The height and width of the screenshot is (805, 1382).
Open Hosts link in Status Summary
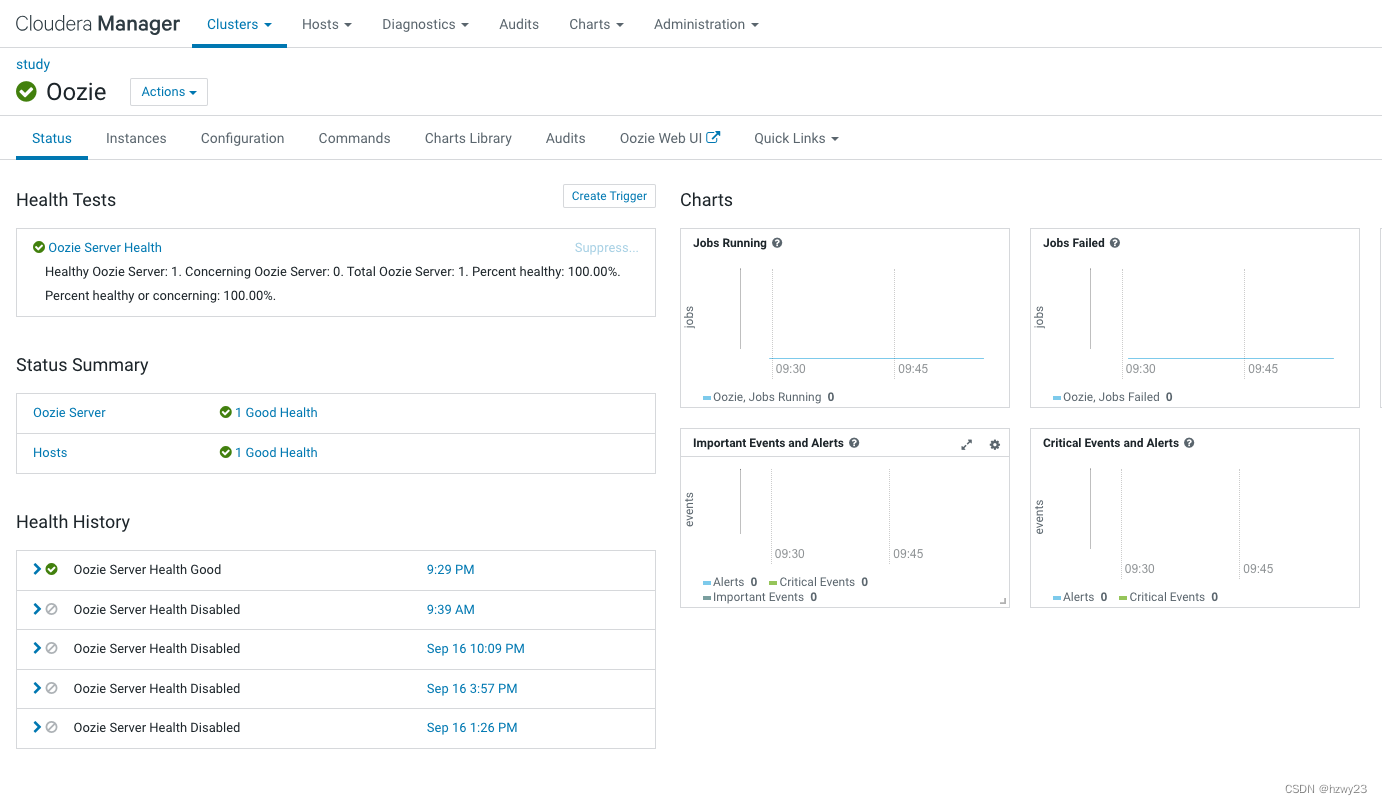50,452
